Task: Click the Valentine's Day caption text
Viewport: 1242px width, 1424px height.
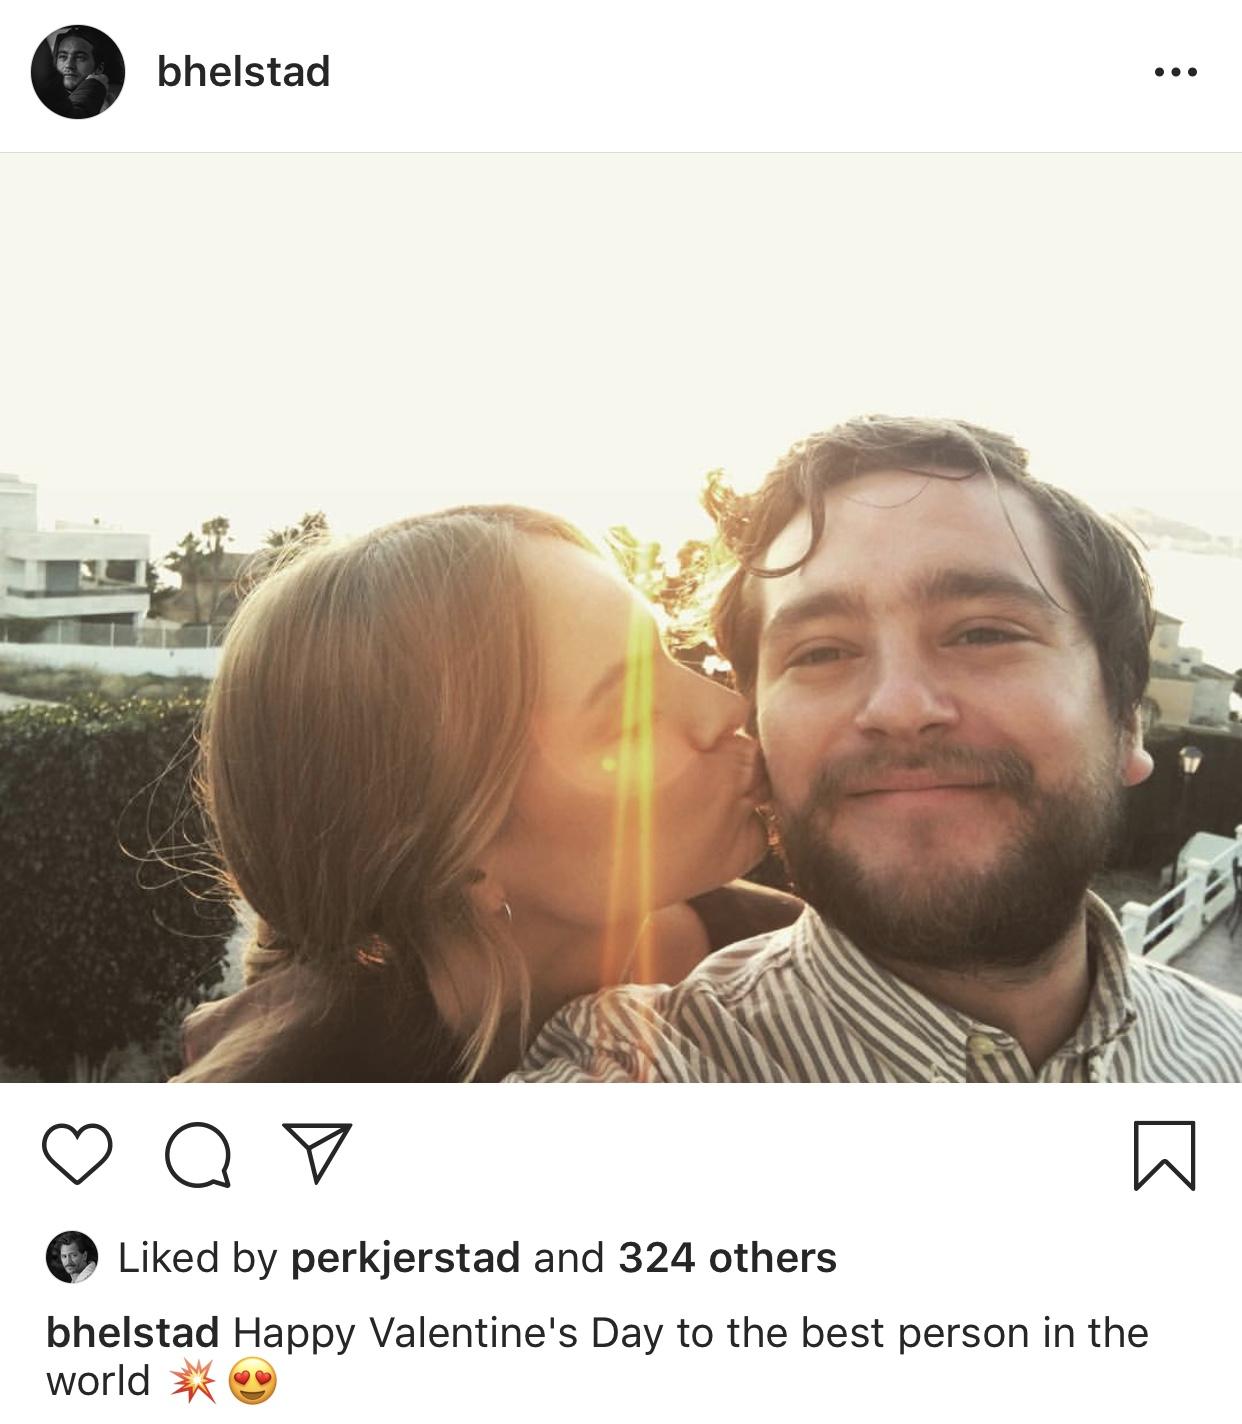Action: pos(690,1333)
